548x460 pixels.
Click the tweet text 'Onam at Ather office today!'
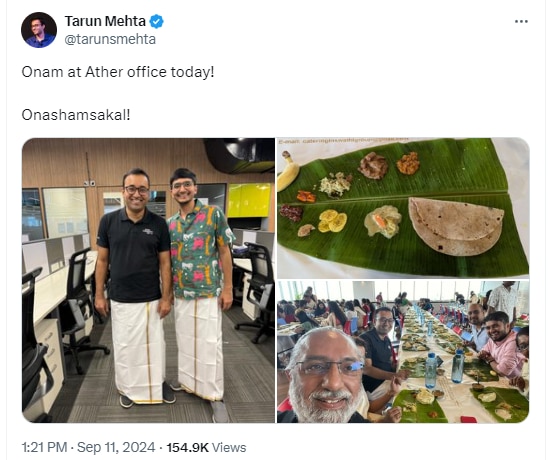coord(118,72)
